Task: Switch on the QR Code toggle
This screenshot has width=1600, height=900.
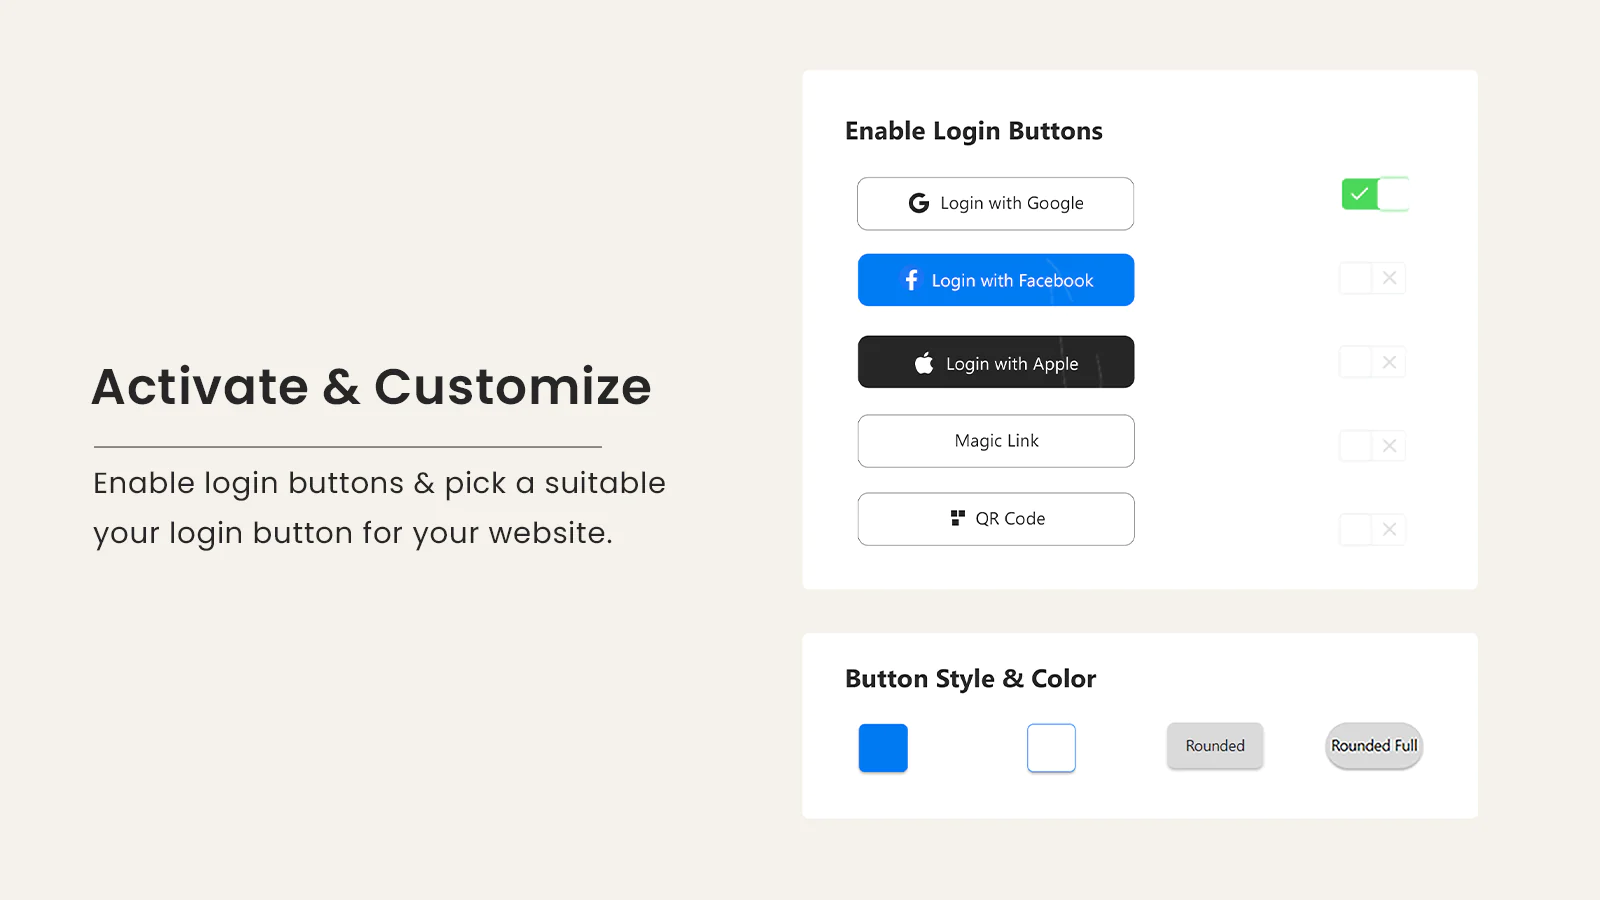Action: pyautogui.click(x=1372, y=529)
